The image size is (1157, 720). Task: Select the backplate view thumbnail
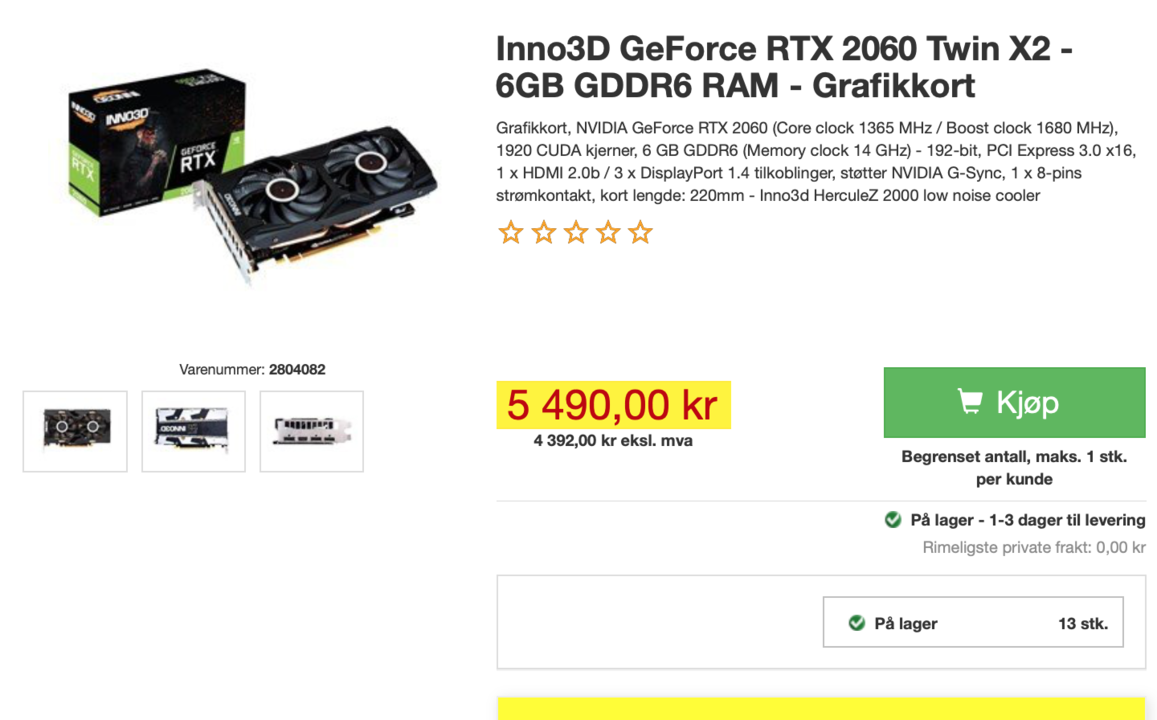(x=193, y=431)
